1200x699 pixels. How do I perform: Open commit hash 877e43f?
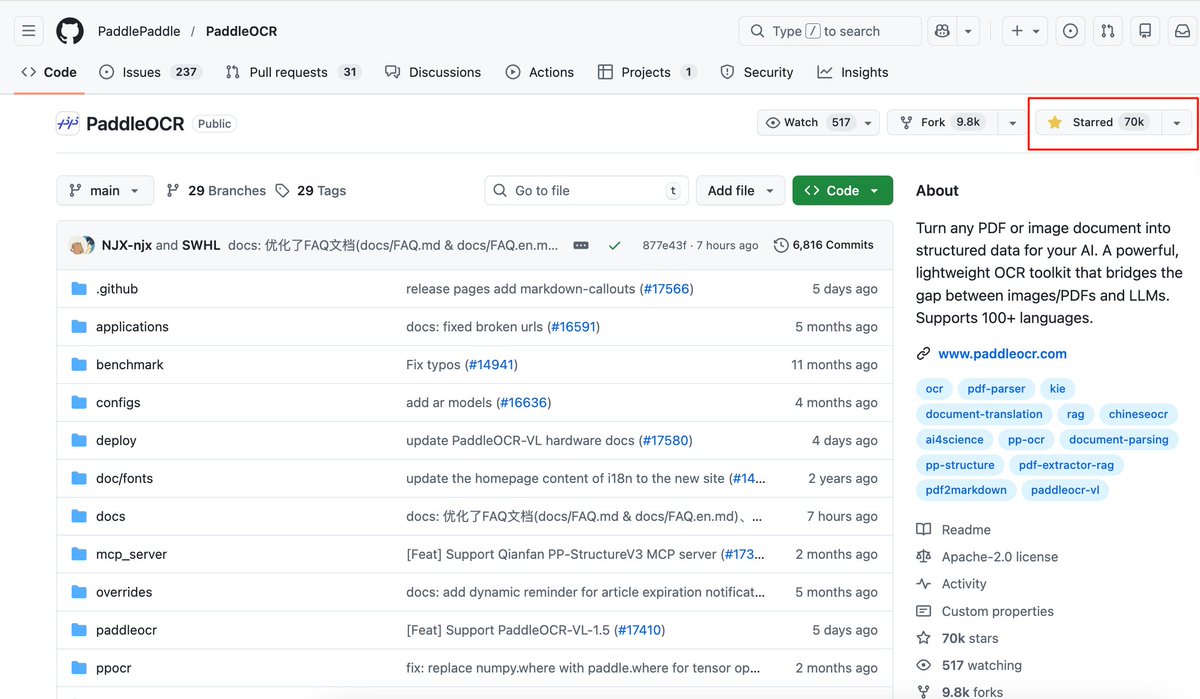pos(664,245)
